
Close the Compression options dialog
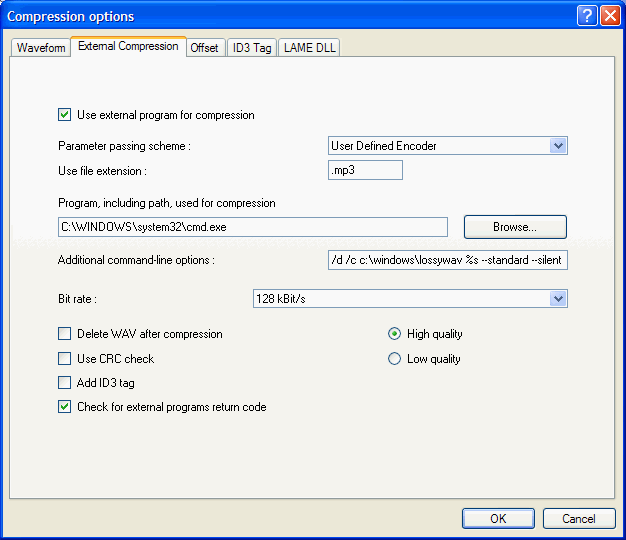coord(609,16)
